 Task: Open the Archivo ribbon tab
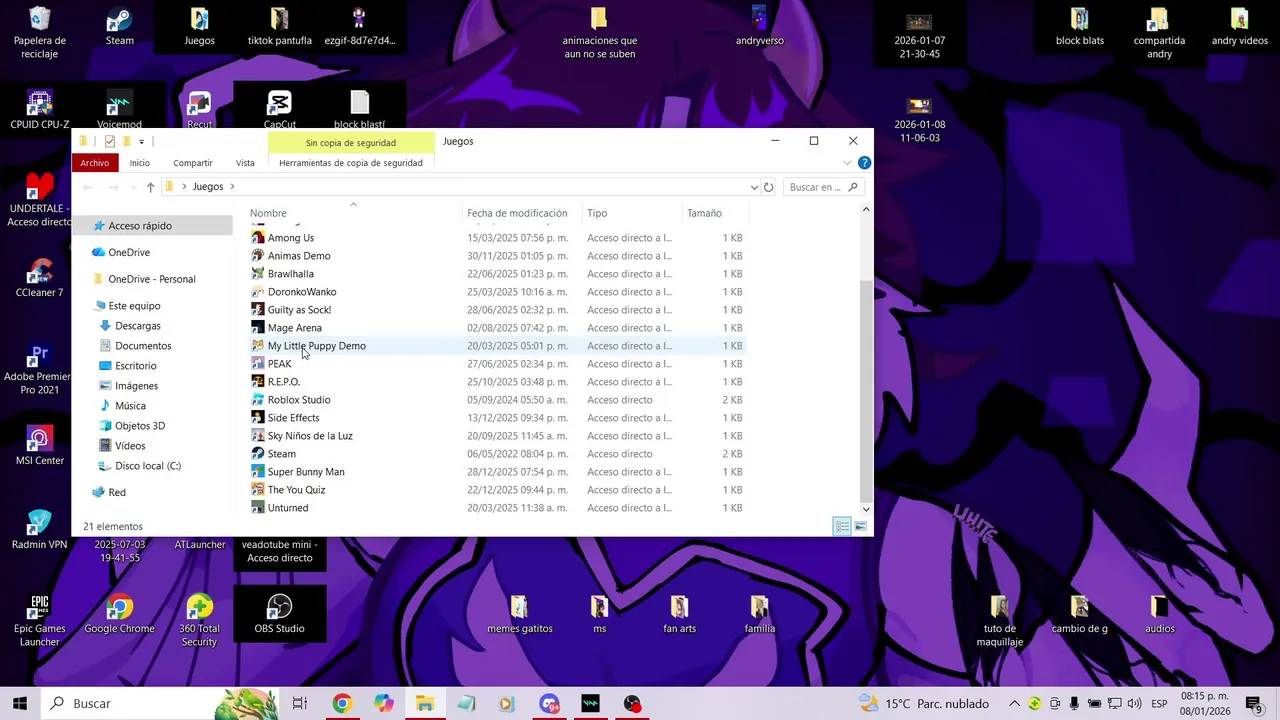click(95, 163)
